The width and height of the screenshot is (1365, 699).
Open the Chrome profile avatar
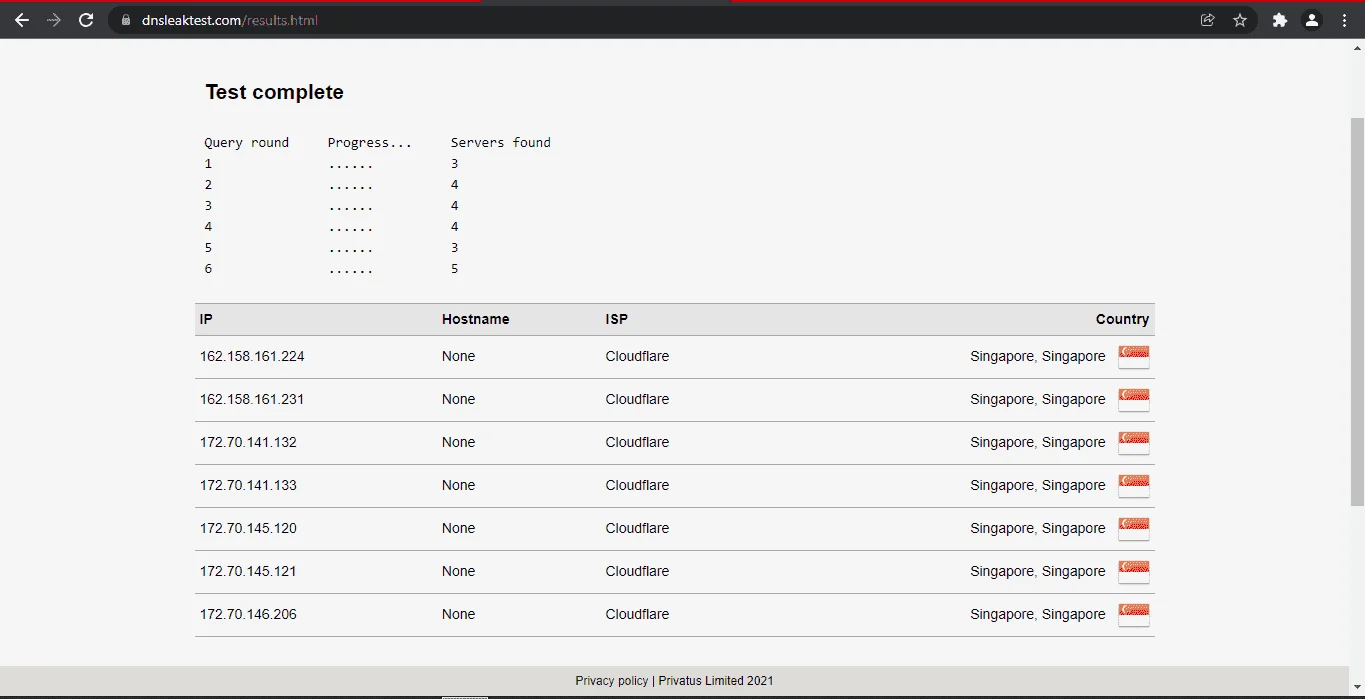click(1312, 20)
